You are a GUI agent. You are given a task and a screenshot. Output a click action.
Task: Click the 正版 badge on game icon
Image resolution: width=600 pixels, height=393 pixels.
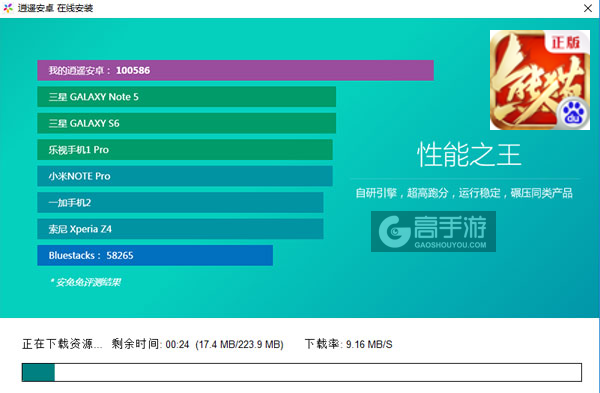coord(566,42)
